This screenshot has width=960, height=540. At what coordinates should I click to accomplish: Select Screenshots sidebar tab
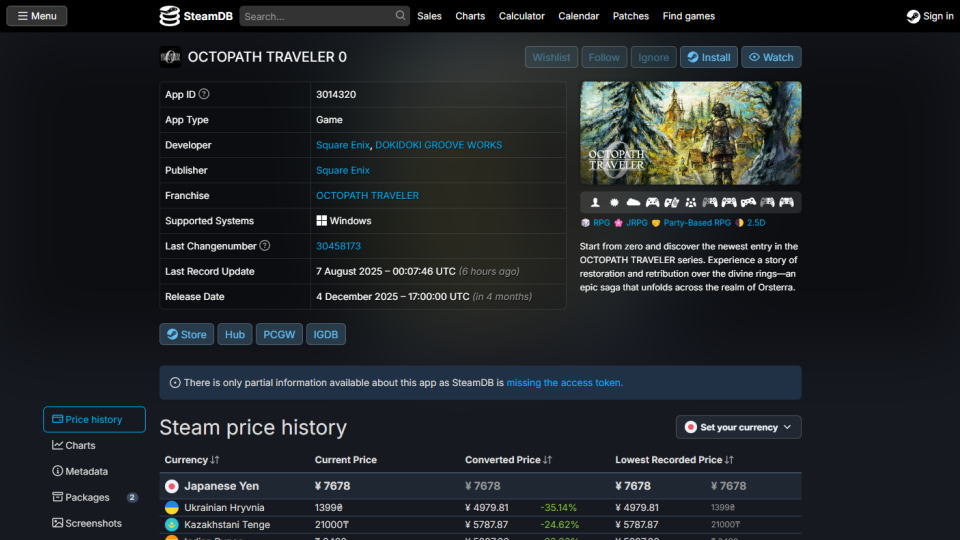[94, 523]
